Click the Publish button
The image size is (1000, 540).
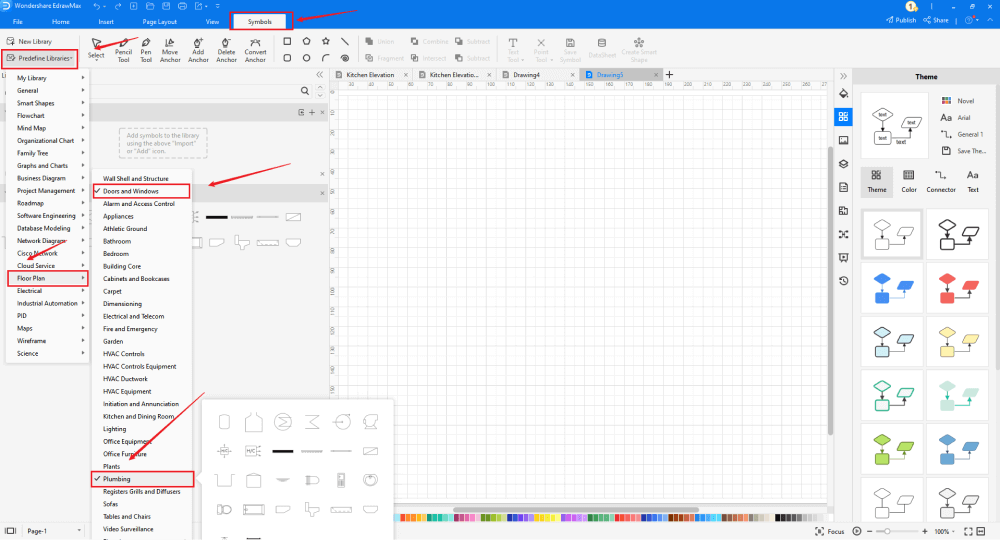[901, 20]
